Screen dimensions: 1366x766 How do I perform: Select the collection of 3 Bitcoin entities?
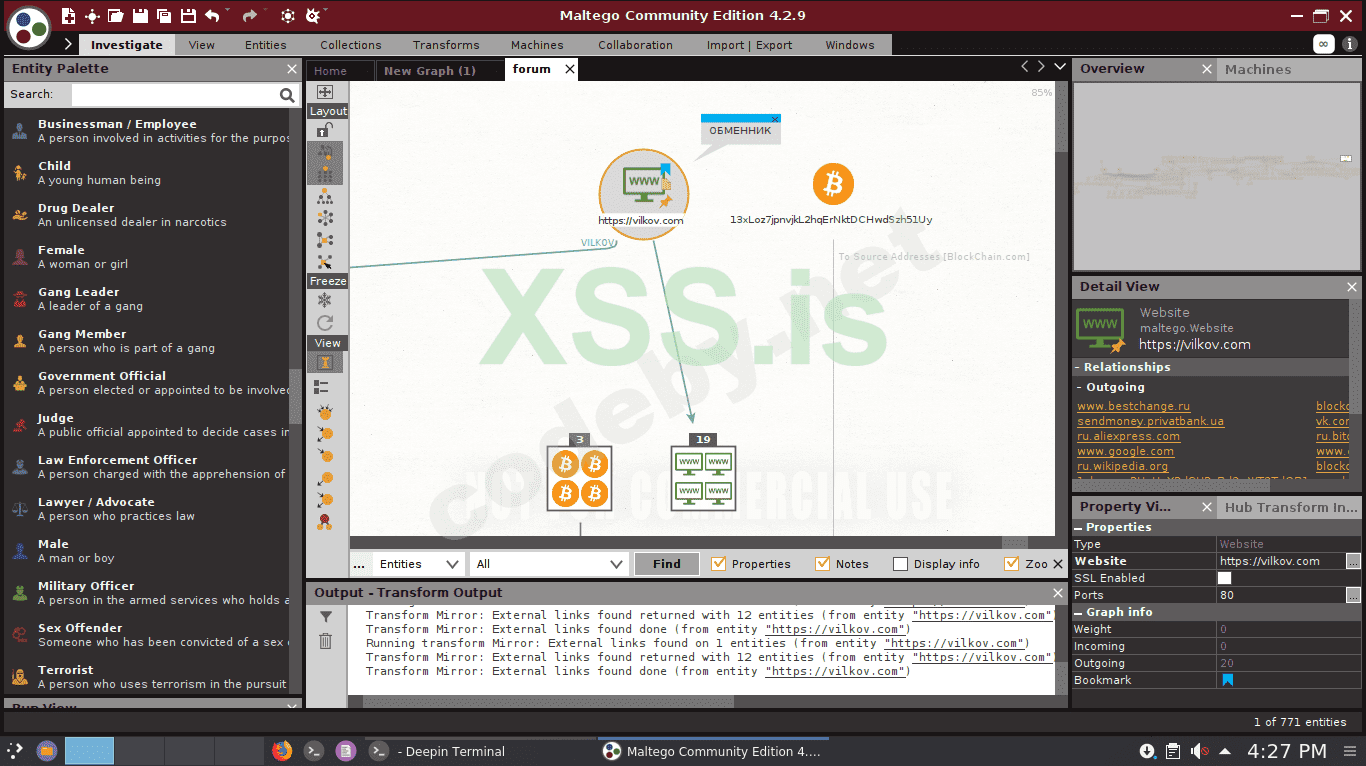579,478
